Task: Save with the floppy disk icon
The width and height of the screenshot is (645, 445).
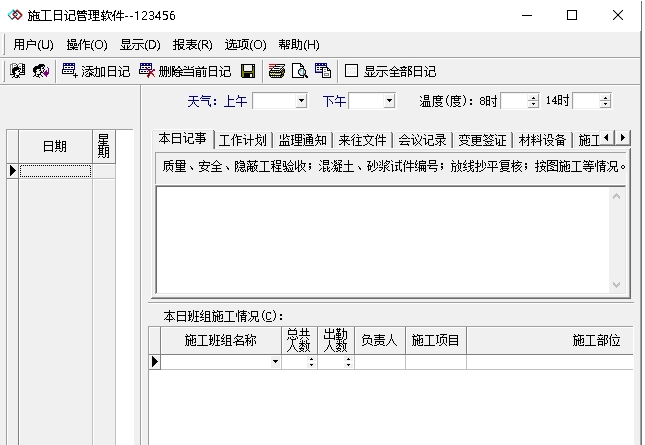Action: 248,71
